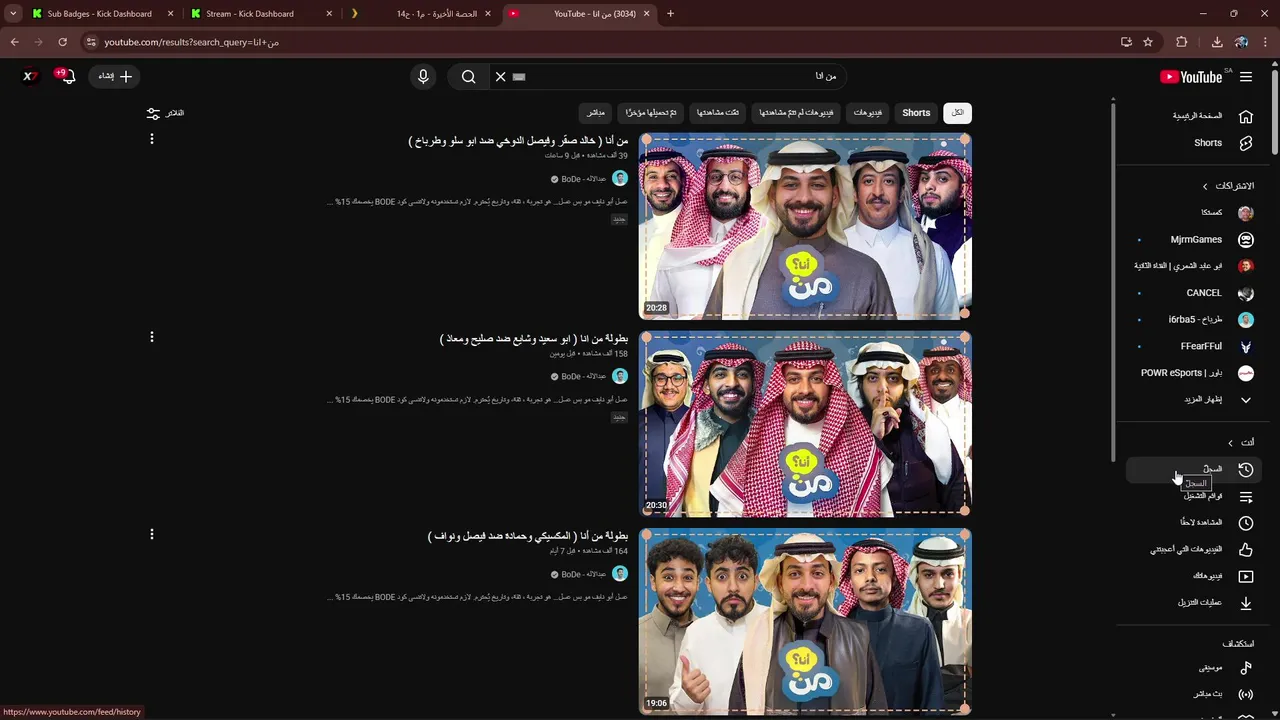Expand the subscriptions (الاشتراكات) section
The height and width of the screenshot is (720, 1280).
point(1228,186)
